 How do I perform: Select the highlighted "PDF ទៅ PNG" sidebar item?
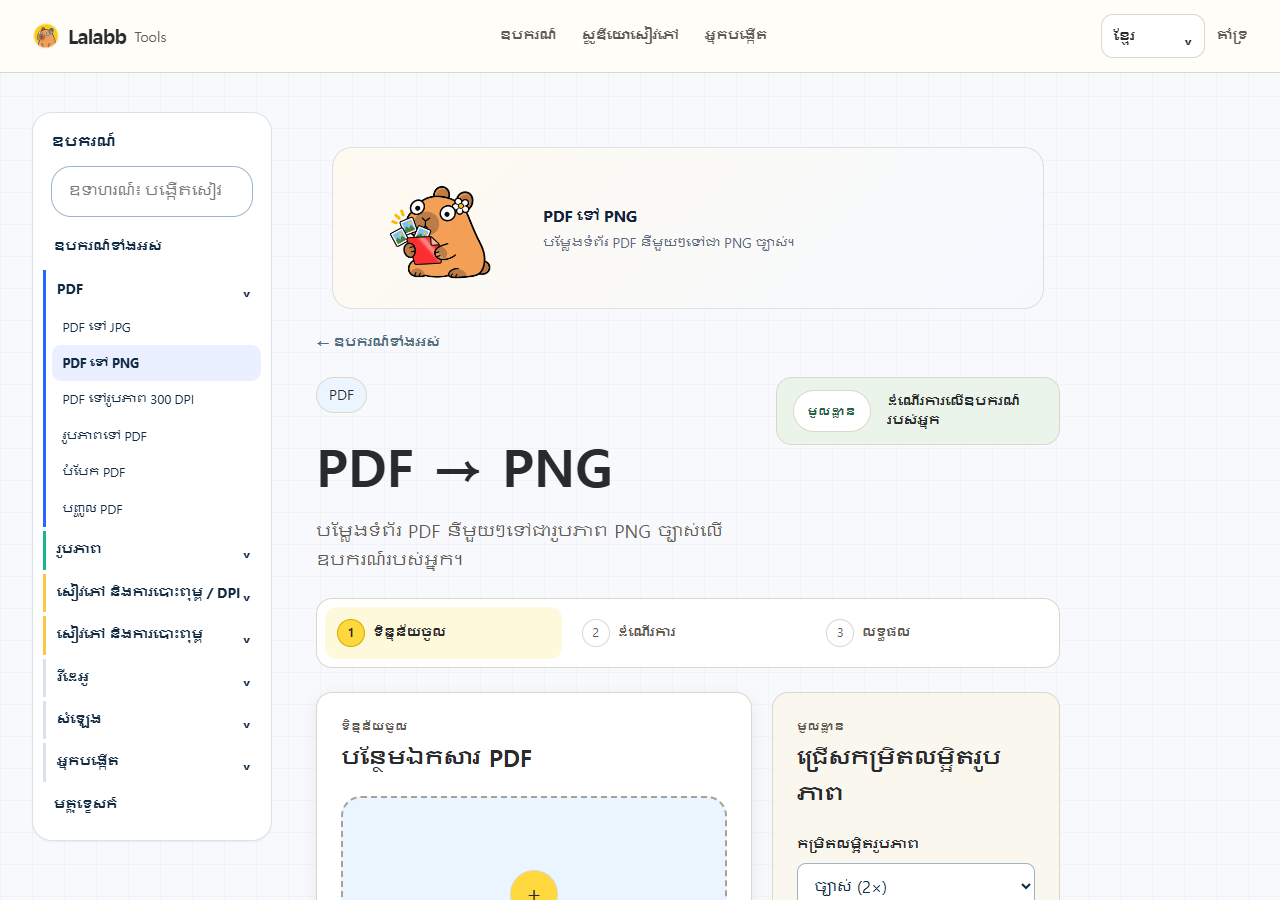156,363
